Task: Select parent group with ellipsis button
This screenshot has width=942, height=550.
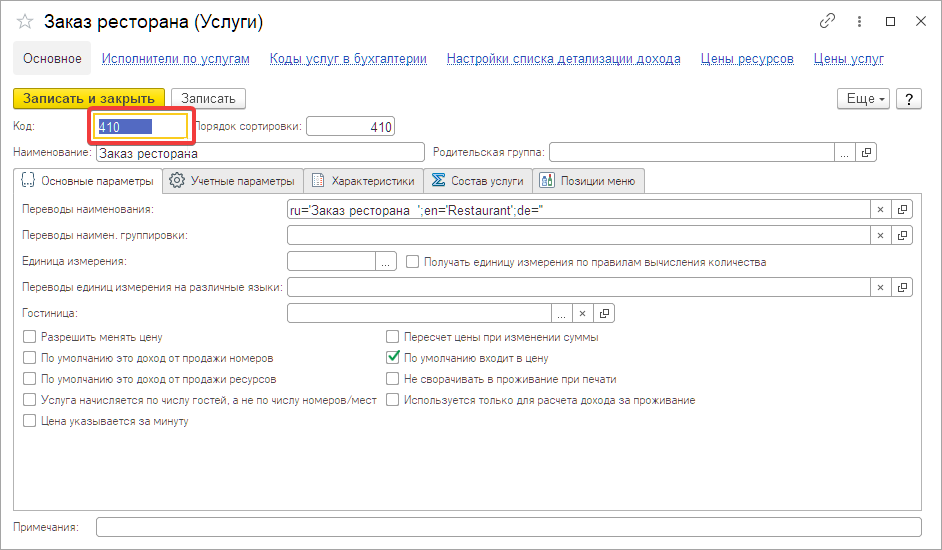Action: point(845,153)
